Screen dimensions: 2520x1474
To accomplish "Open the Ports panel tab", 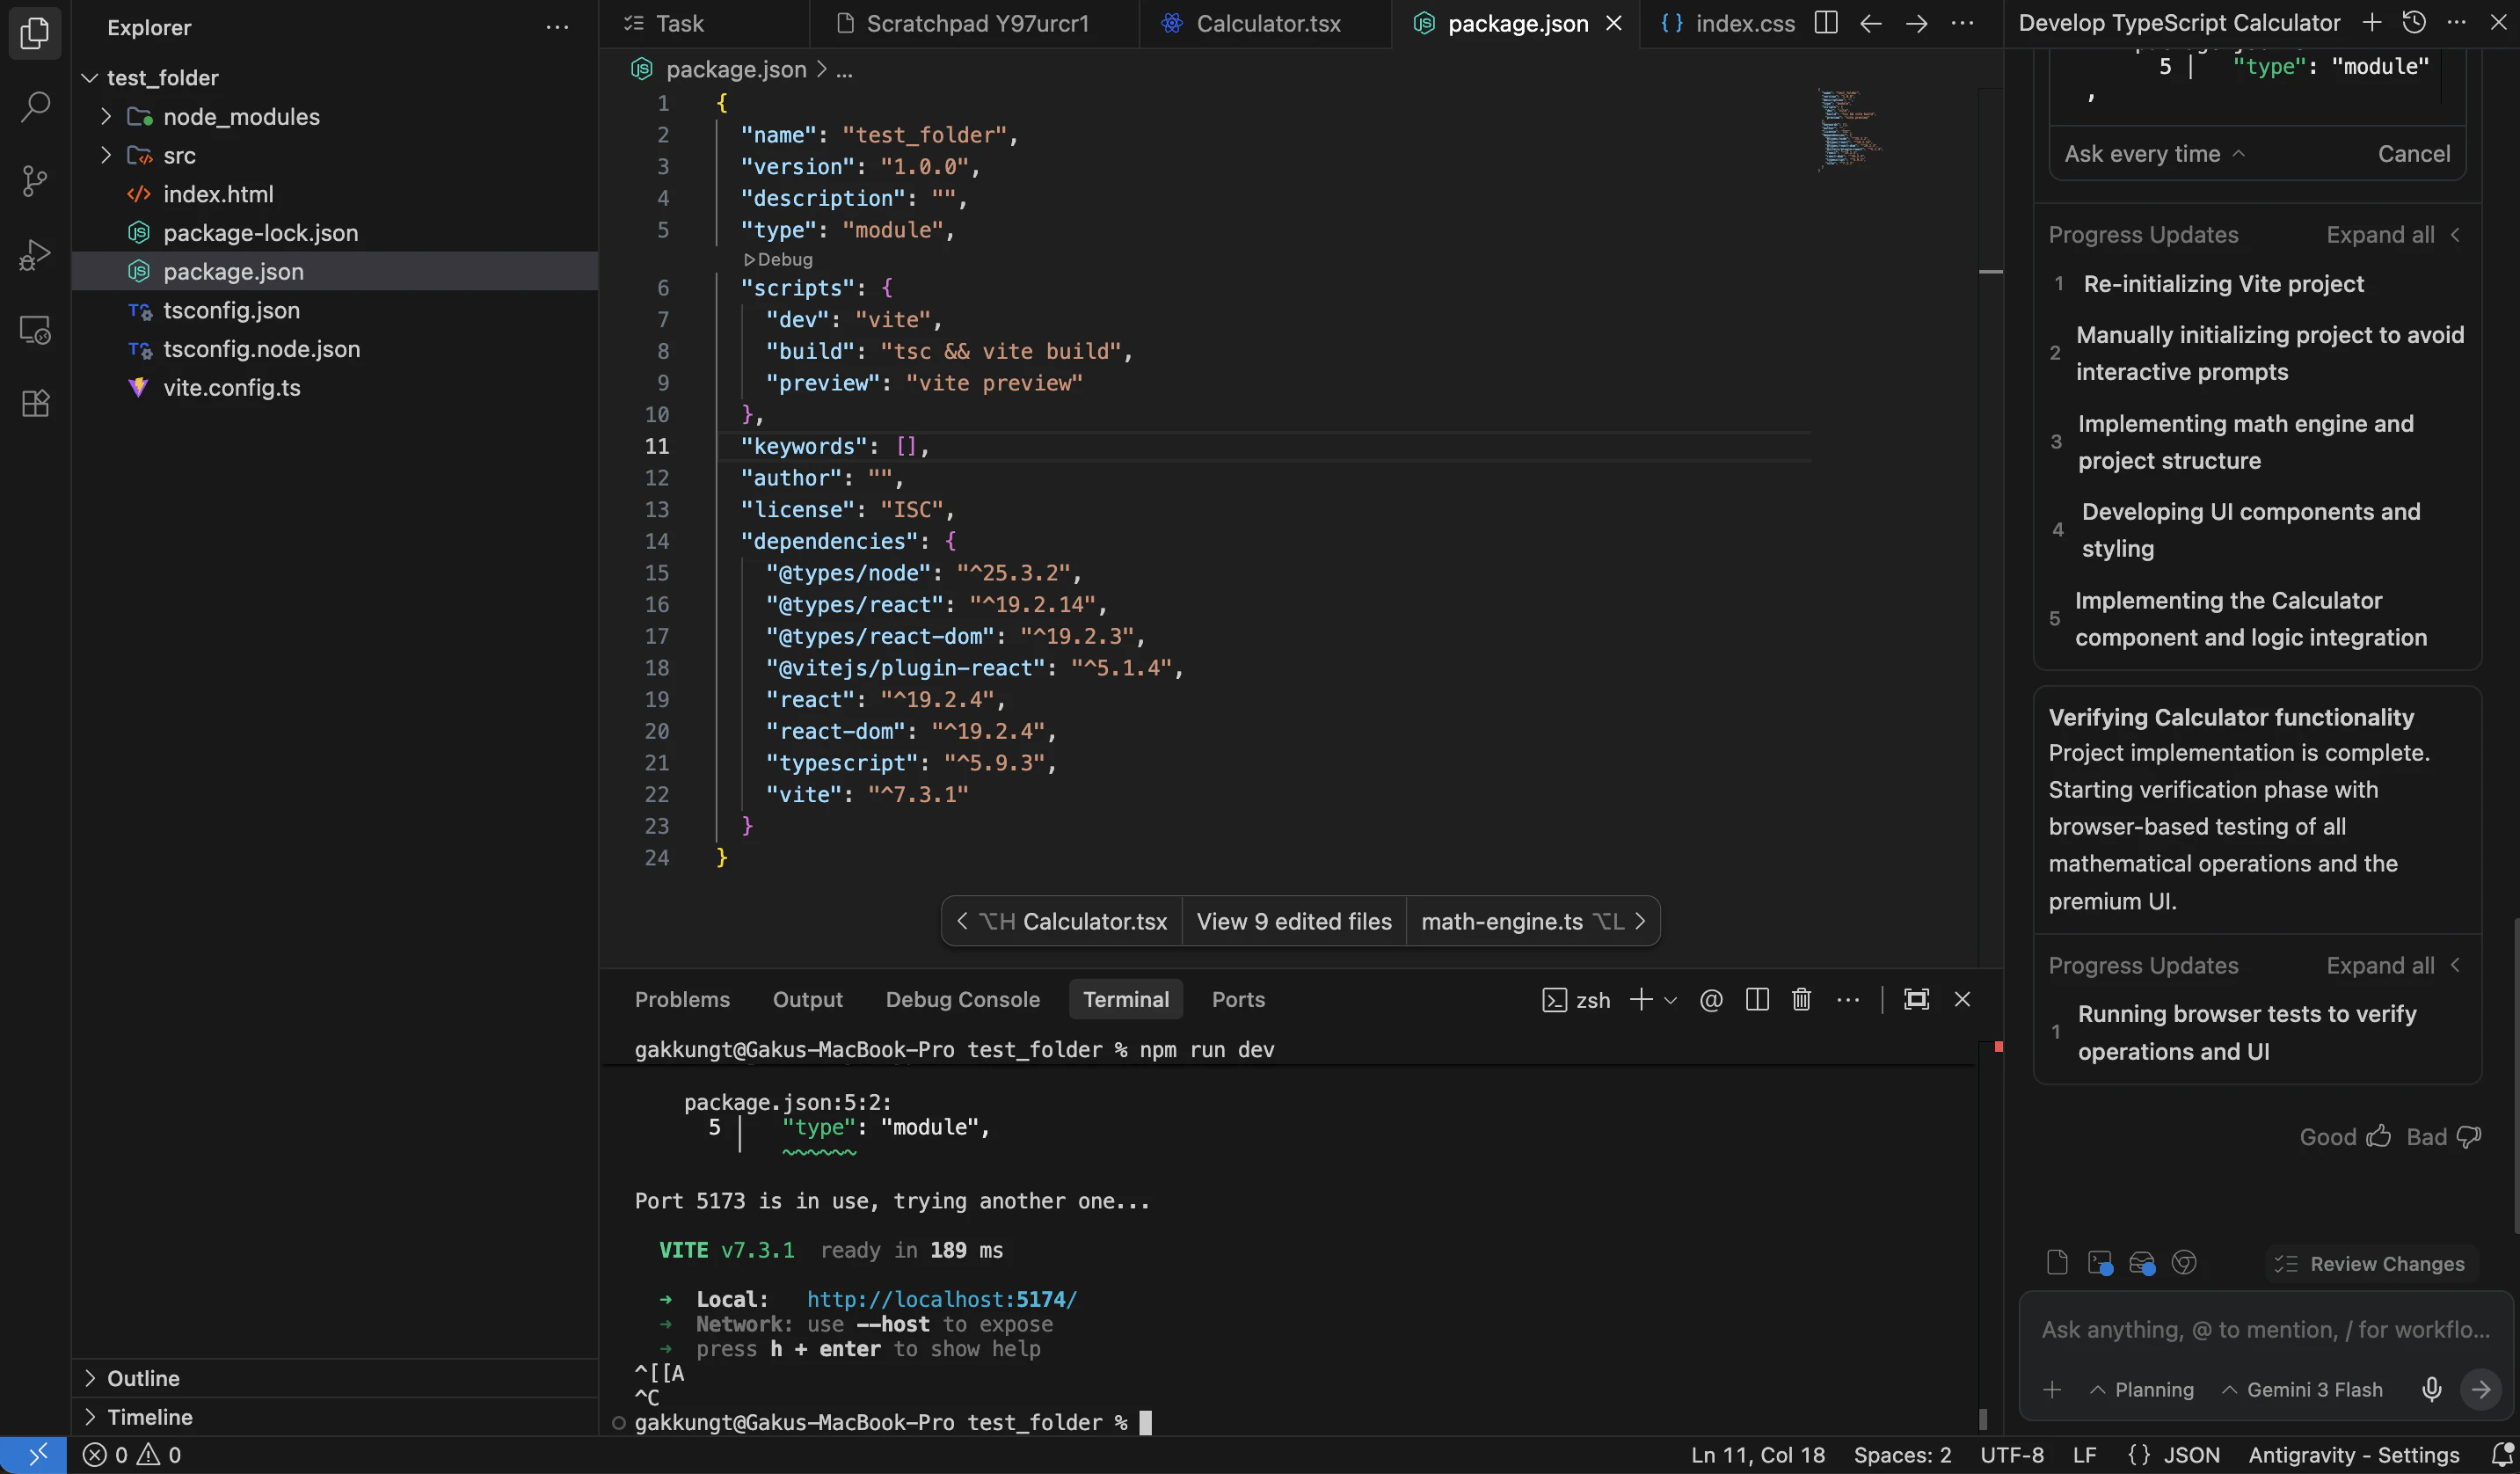I will [x=1238, y=999].
